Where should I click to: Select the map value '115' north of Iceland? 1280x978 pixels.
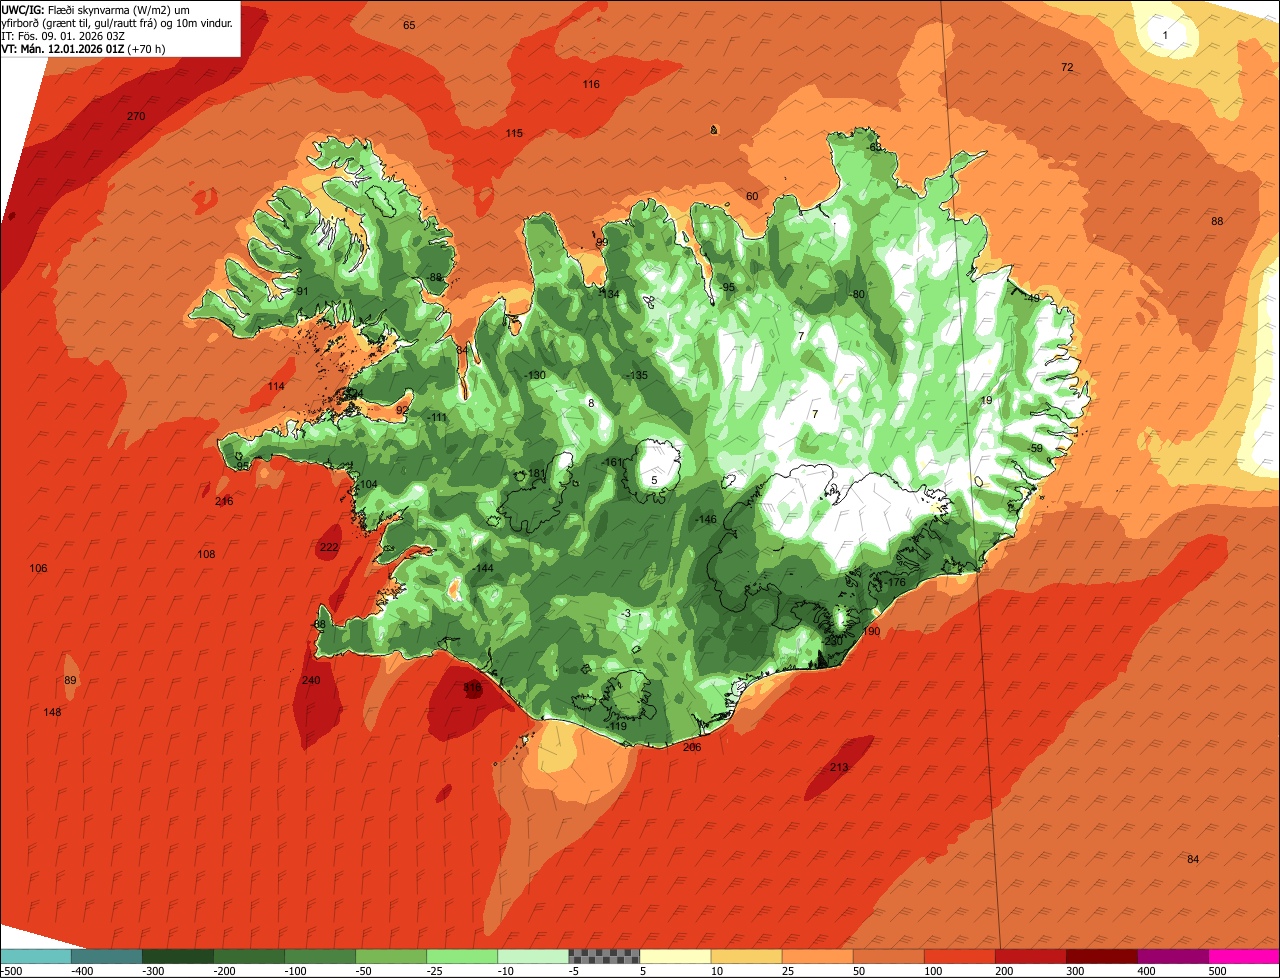pyautogui.click(x=514, y=133)
